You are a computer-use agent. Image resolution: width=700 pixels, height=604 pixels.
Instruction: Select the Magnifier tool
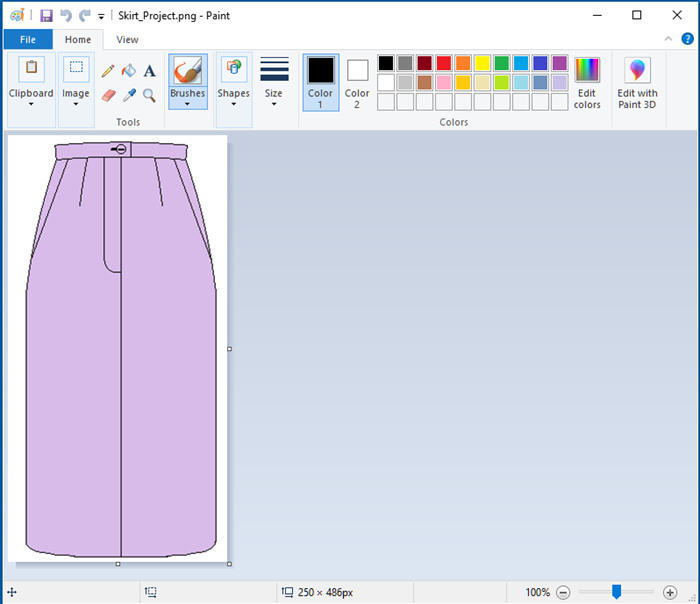pyautogui.click(x=149, y=96)
